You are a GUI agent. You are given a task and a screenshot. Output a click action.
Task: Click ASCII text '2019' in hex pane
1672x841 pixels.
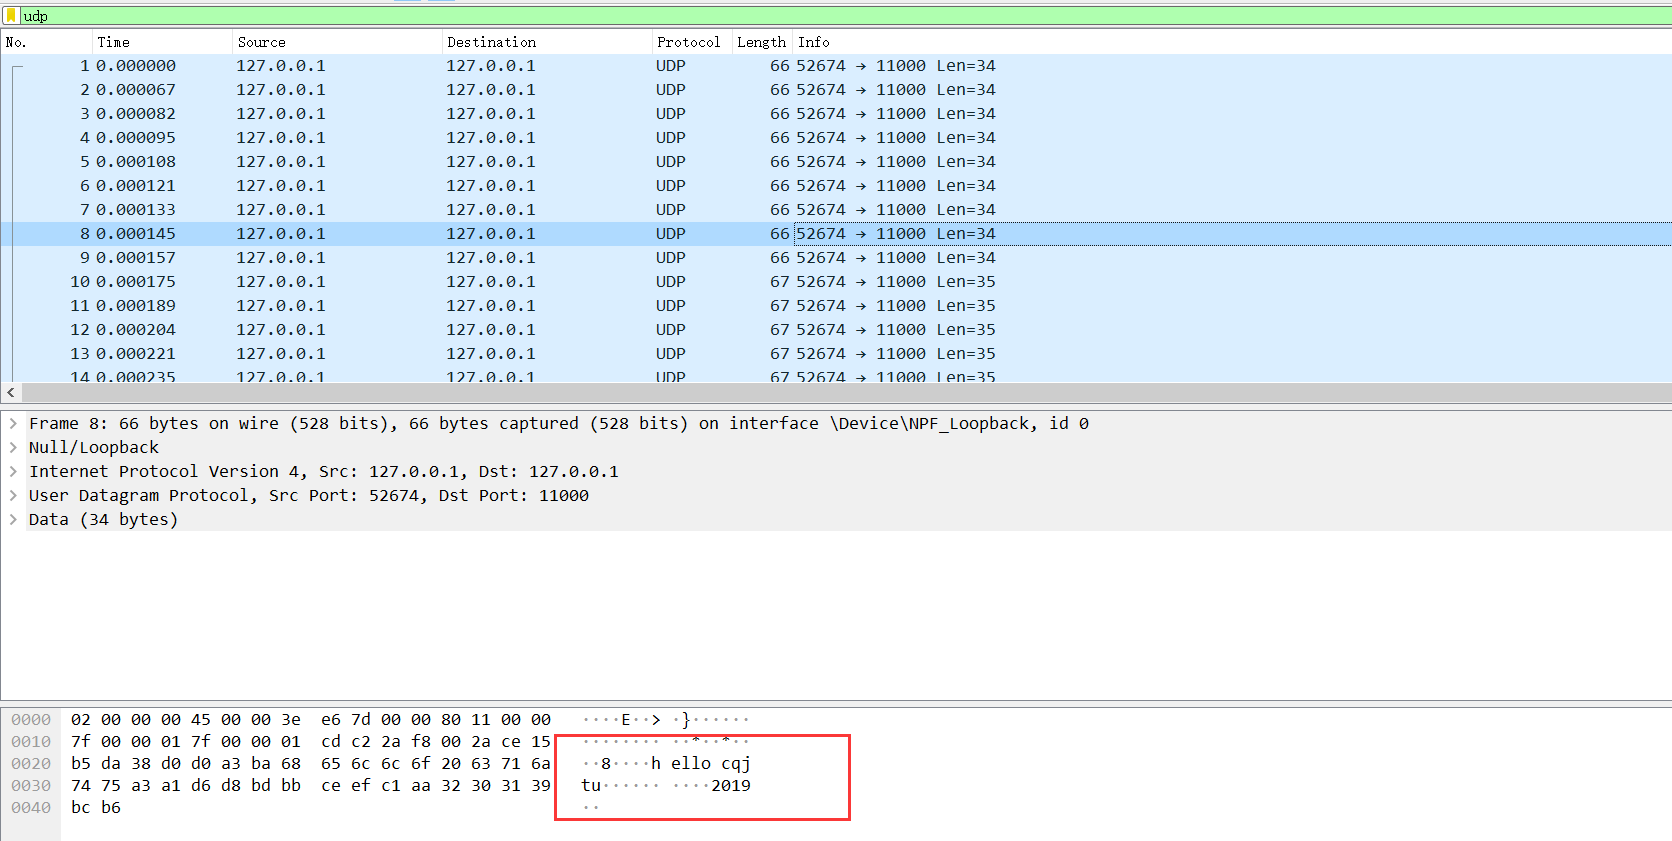[x=731, y=786]
